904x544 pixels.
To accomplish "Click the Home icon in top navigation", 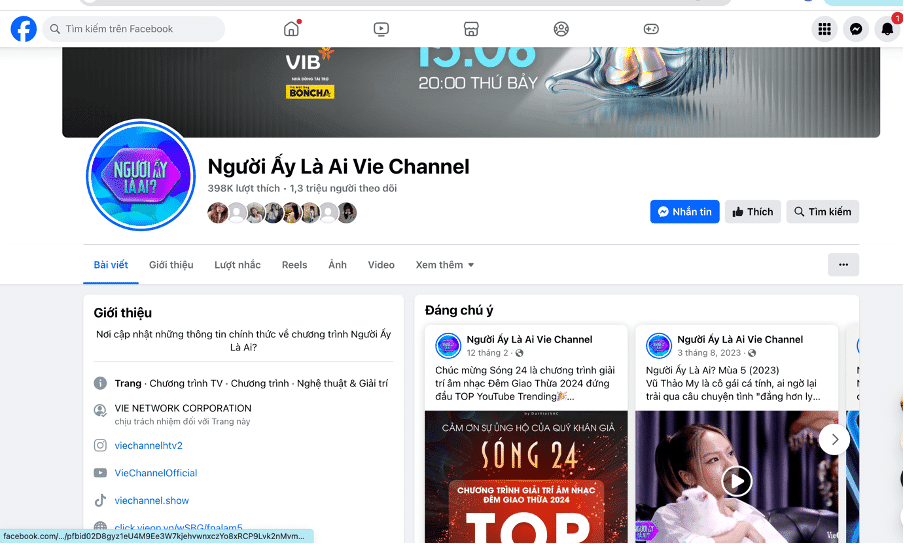I will pyautogui.click(x=292, y=29).
